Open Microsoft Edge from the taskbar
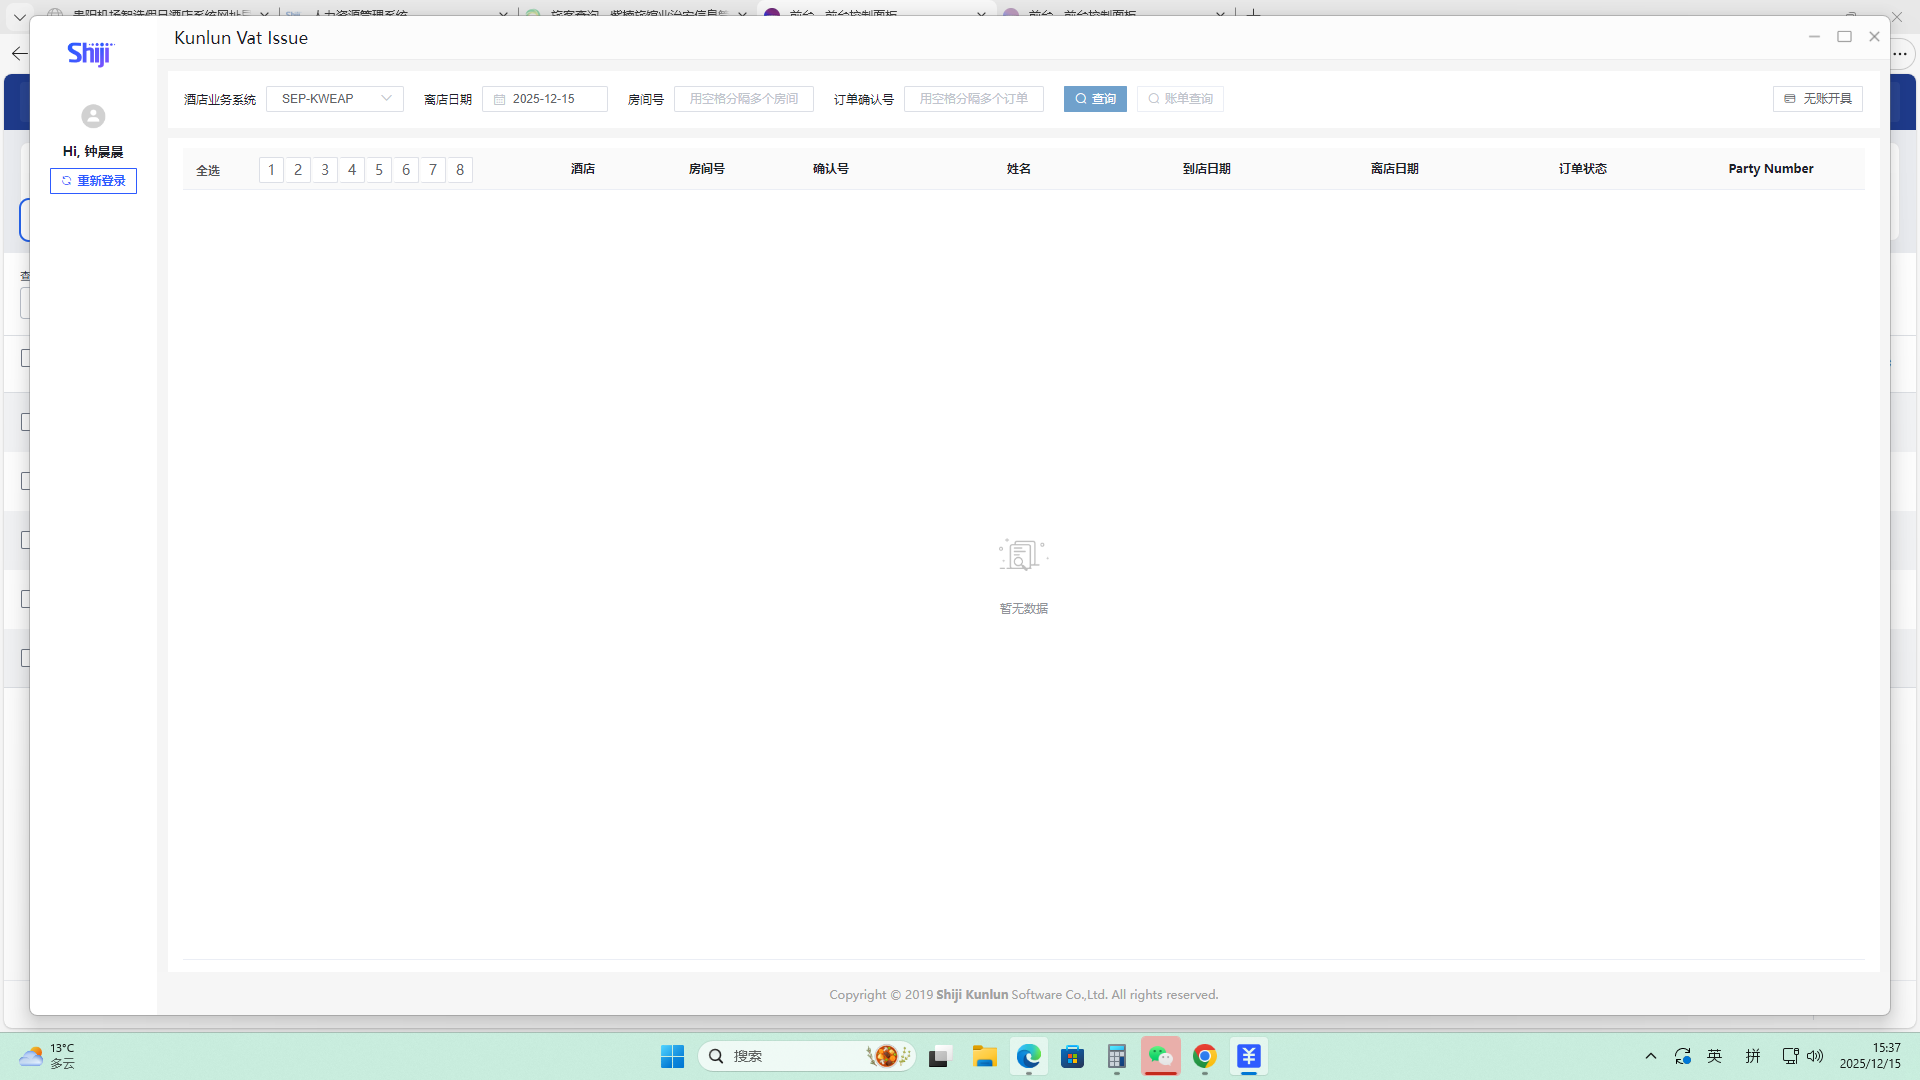 coord(1028,1056)
